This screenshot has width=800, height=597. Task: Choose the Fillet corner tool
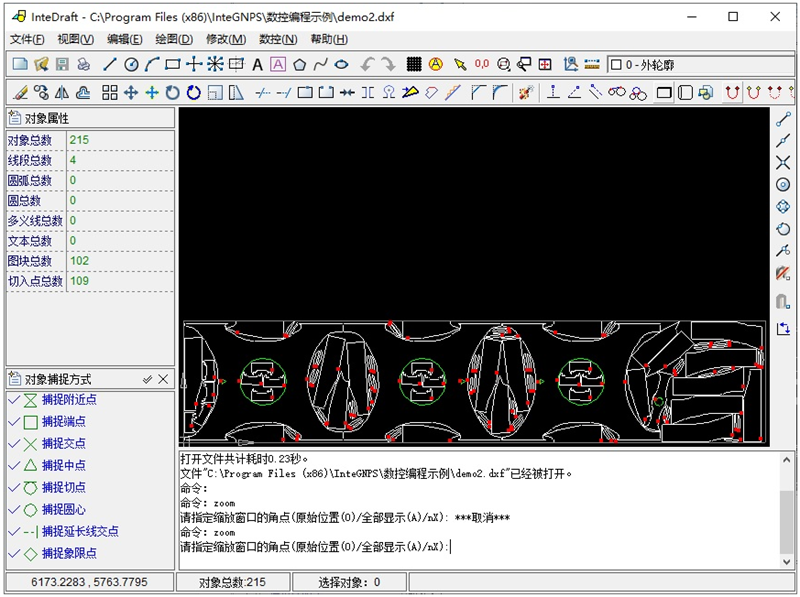(499, 92)
